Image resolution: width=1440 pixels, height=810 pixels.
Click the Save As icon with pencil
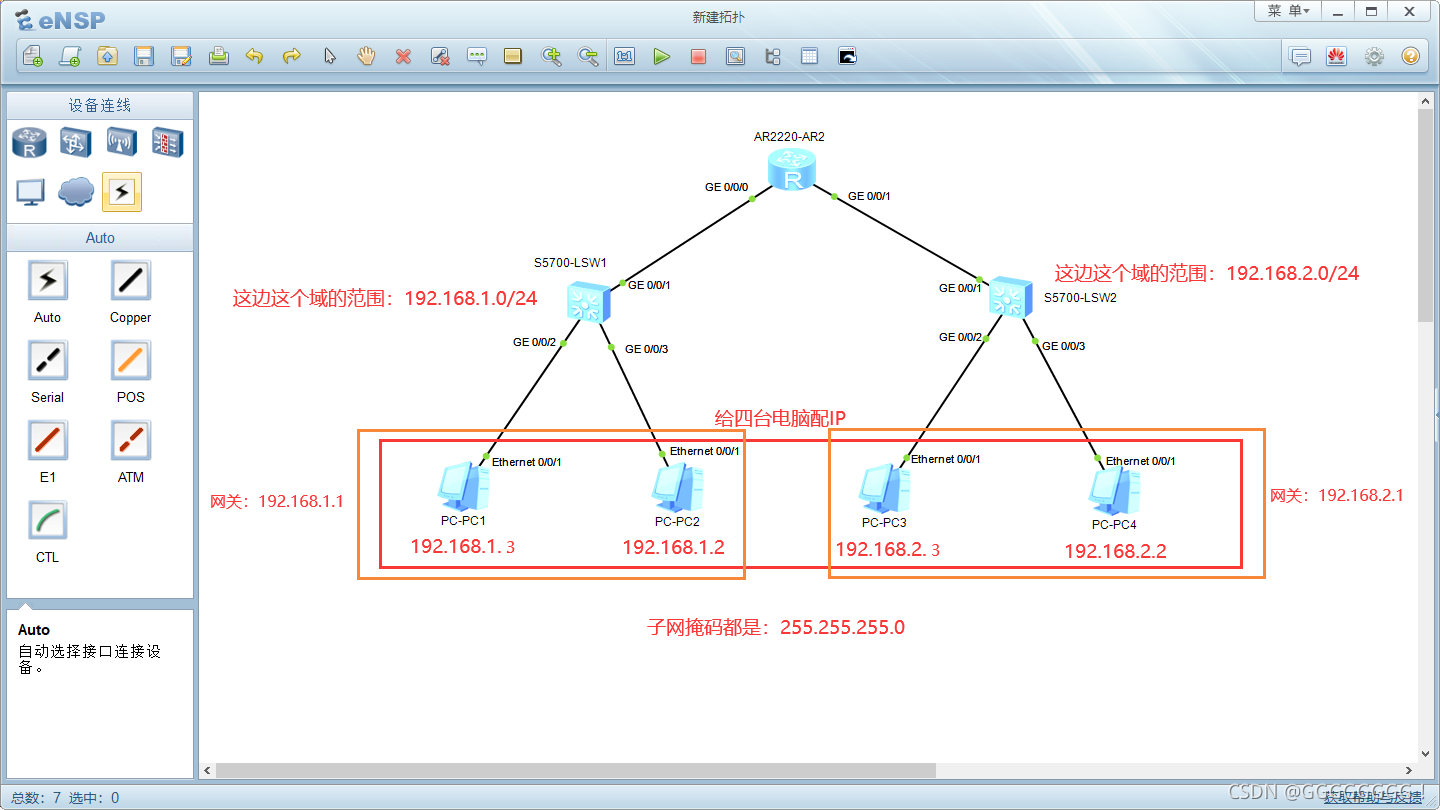tap(181, 56)
